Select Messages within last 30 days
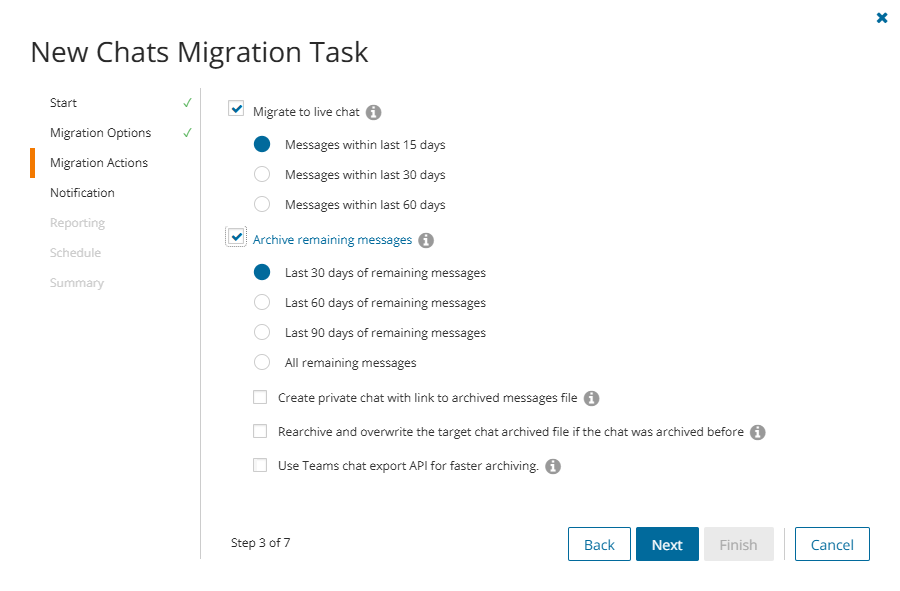The height and width of the screenshot is (591, 900). pyautogui.click(x=262, y=175)
